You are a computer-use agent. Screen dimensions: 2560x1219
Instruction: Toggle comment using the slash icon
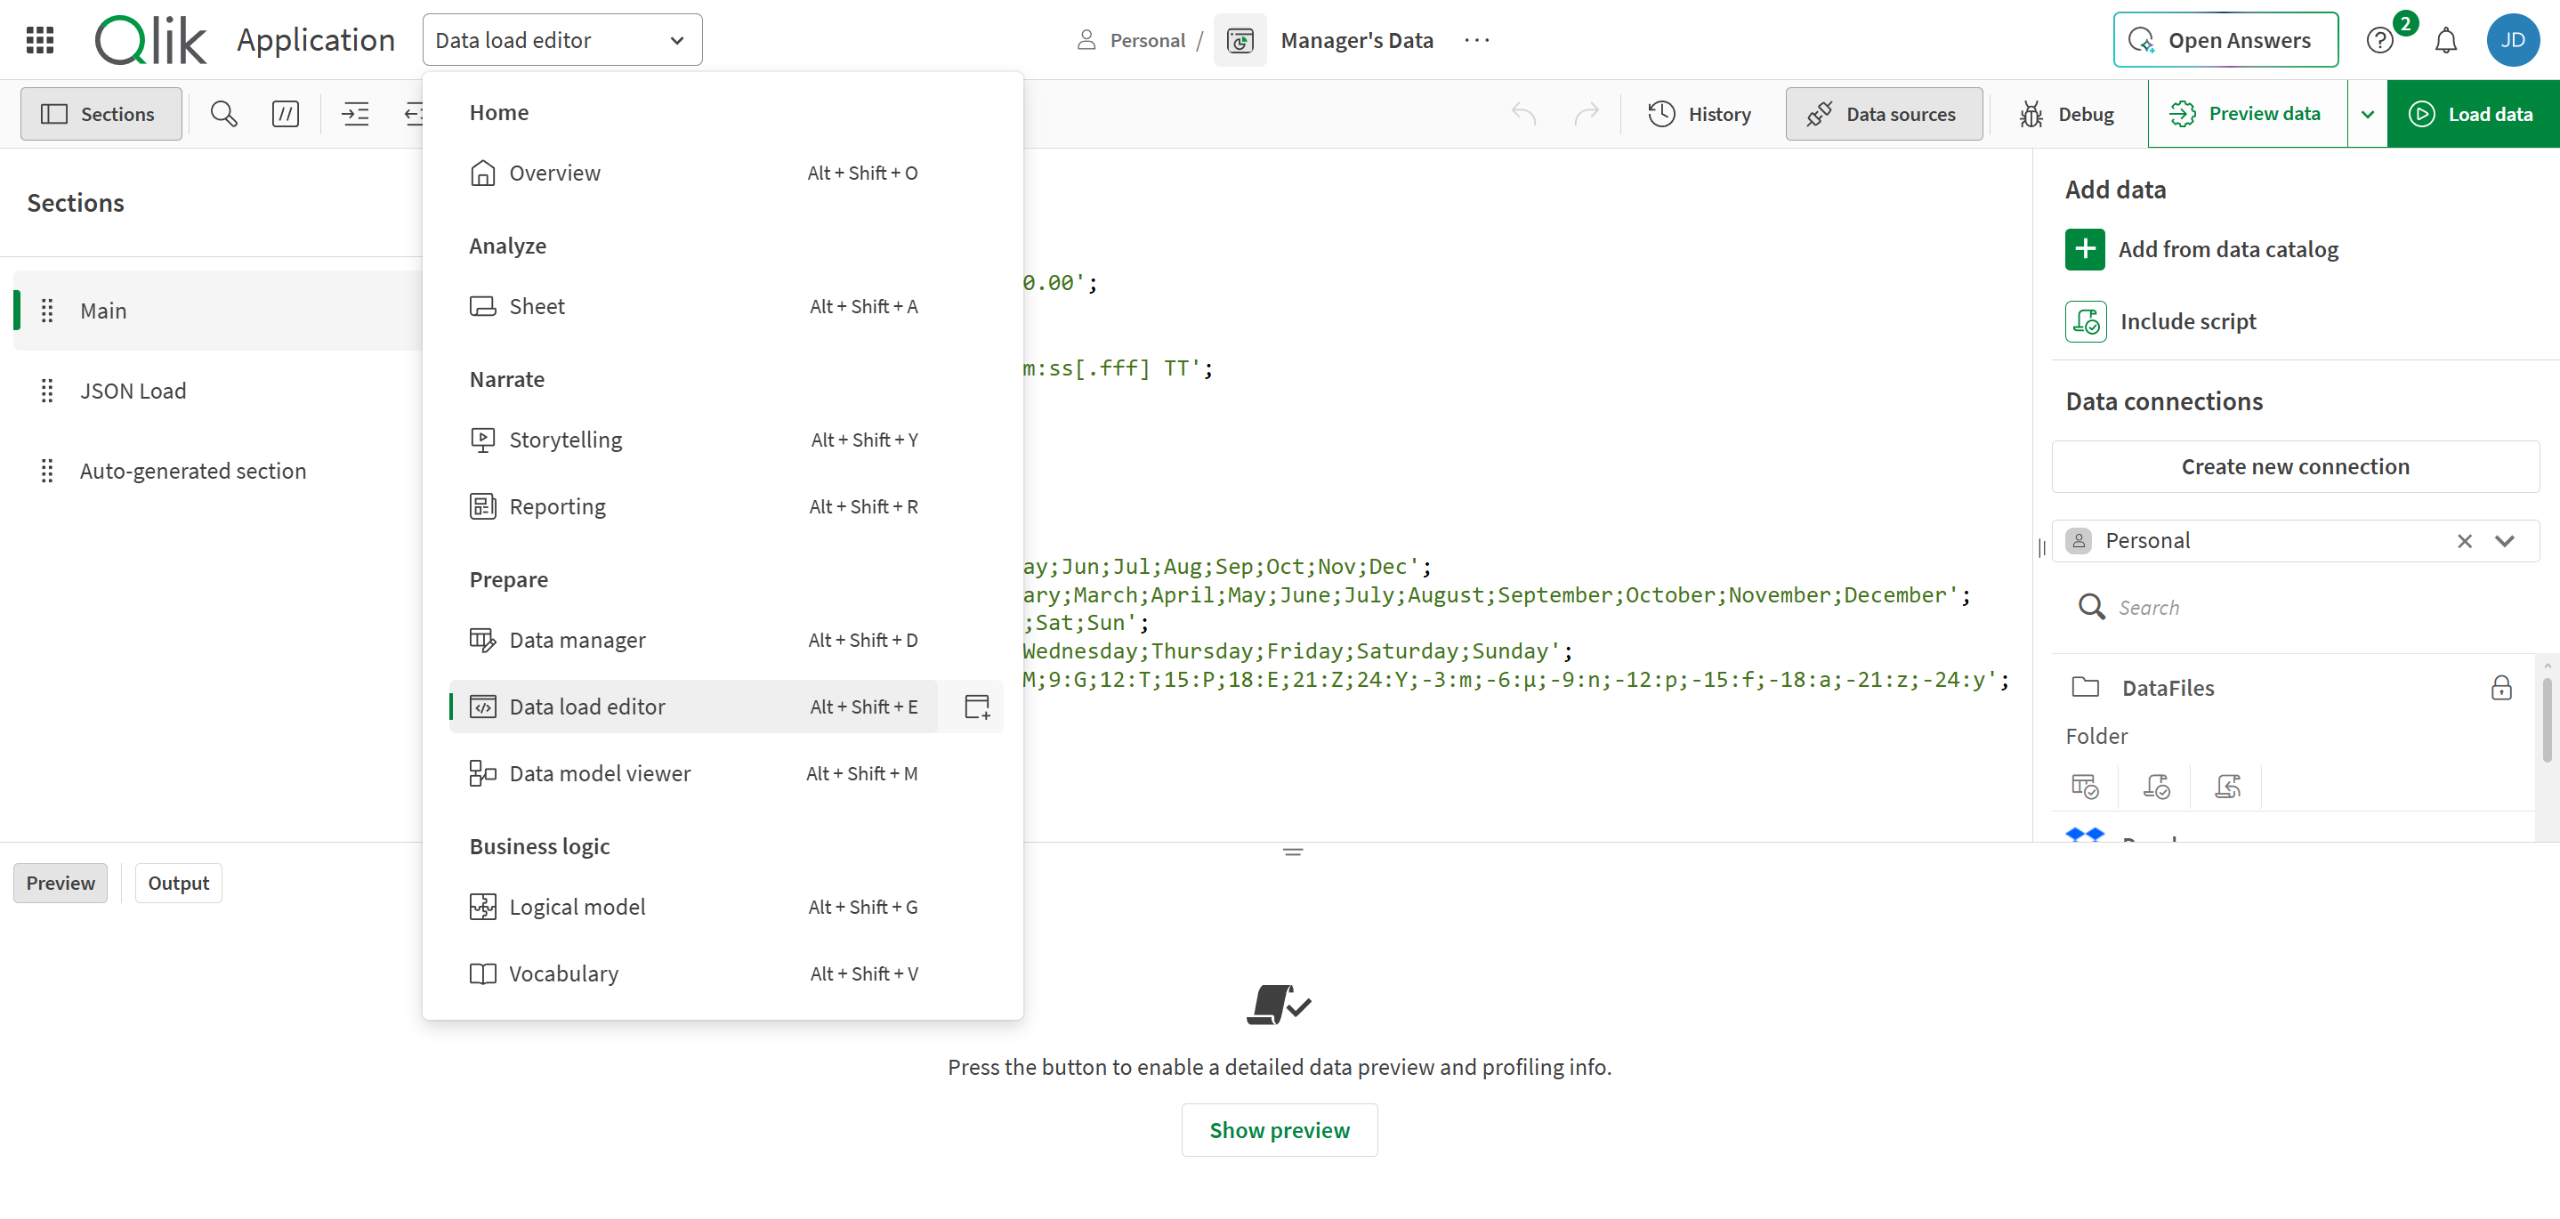coord(285,114)
